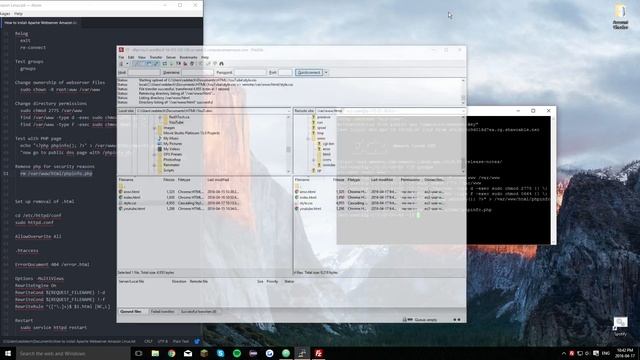Image resolution: width=640 pixels, height=360 pixels.
Task: Open Spotify from the taskbar
Action: point(237,353)
